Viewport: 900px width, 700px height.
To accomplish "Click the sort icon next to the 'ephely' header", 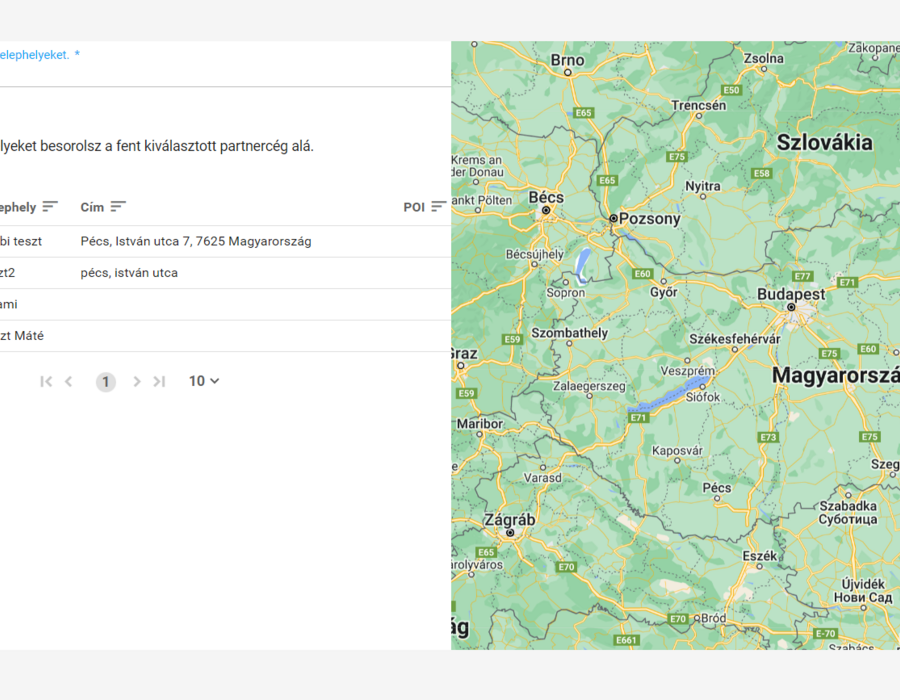I will click(x=50, y=207).
